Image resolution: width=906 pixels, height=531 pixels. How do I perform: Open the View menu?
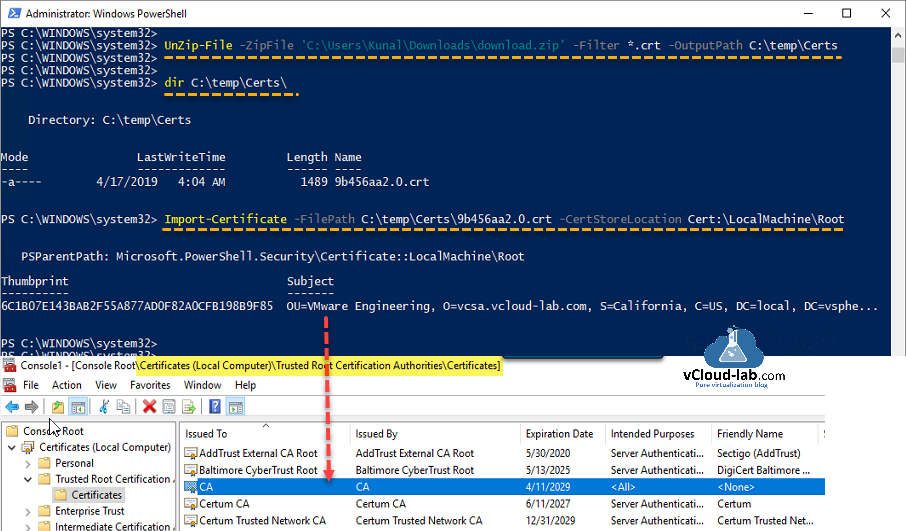point(106,385)
